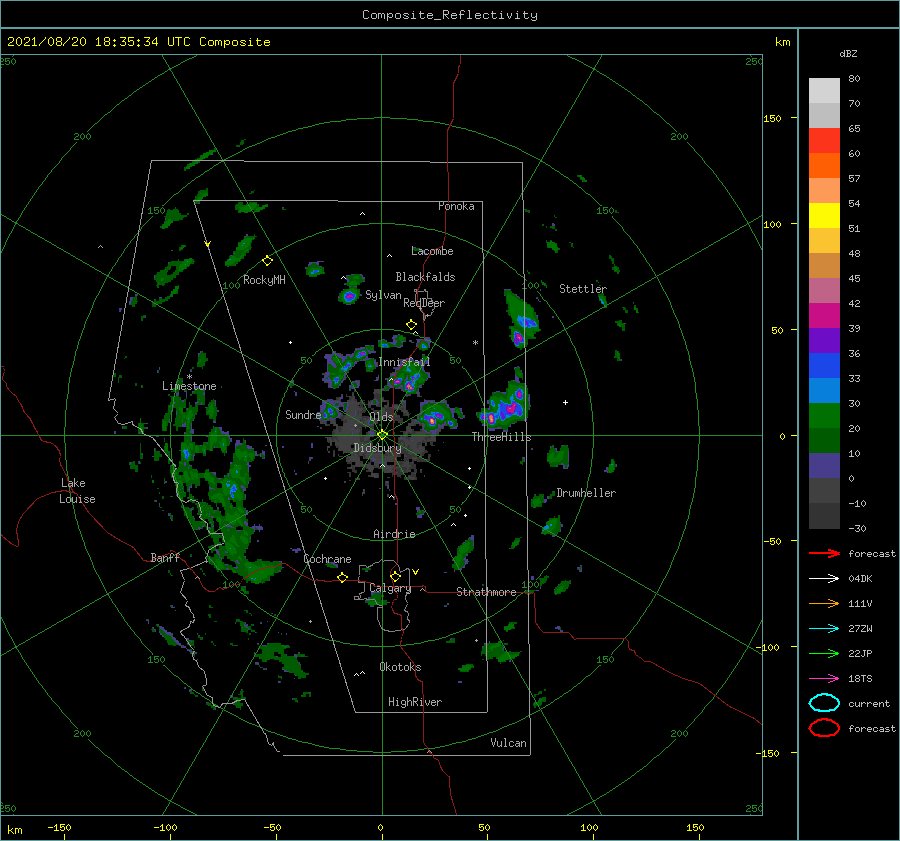Click the storm cell southwest of Stettler label
Viewport: 900px width, 841px height.
coord(521,321)
